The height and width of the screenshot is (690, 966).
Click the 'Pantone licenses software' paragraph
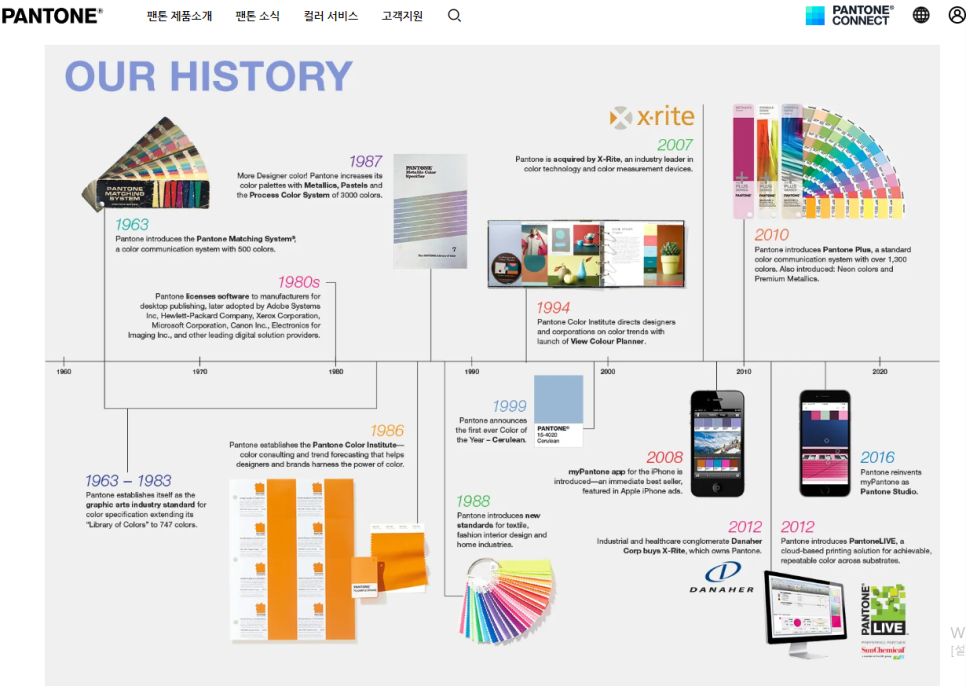pyautogui.click(x=224, y=315)
